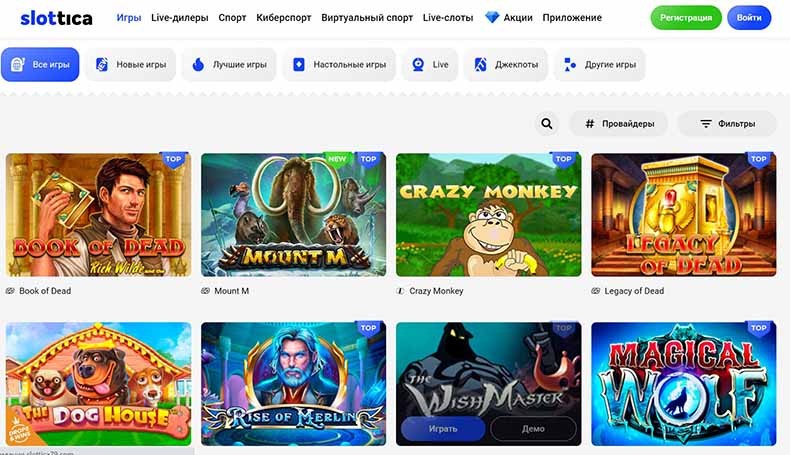Open Приложение page
The width and height of the screenshot is (790, 455).
click(572, 18)
